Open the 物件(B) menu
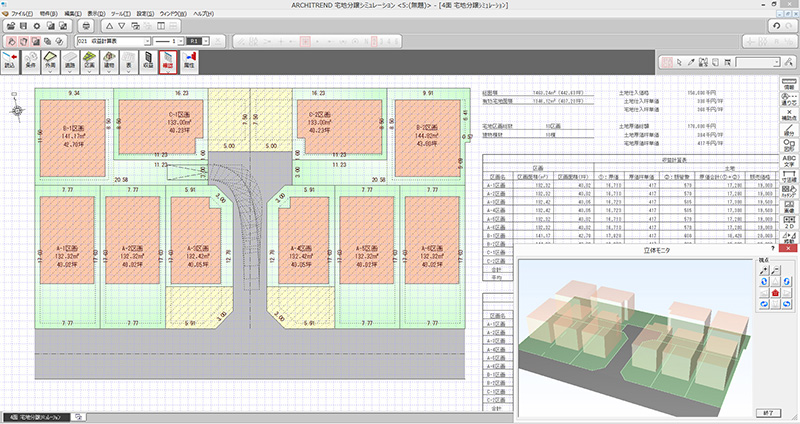Viewport: 800px width, 424px height. 48,14
